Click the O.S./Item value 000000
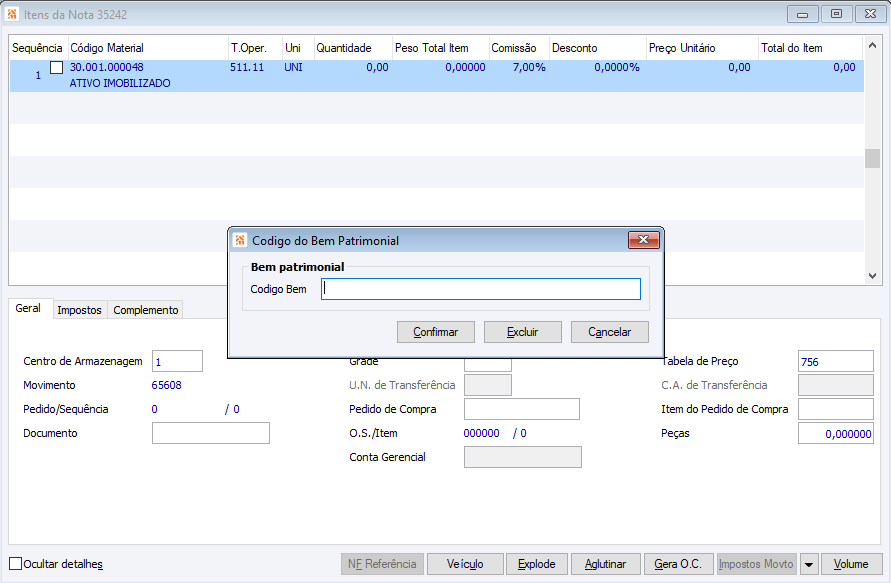The image size is (891, 583). pyautogui.click(x=481, y=433)
